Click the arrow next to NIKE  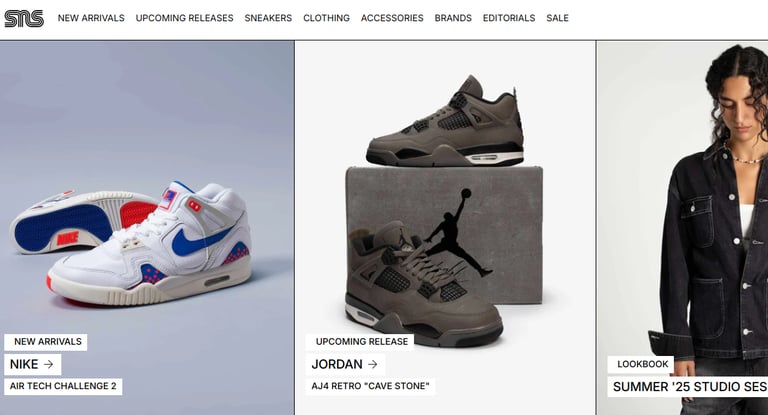click(x=48, y=364)
